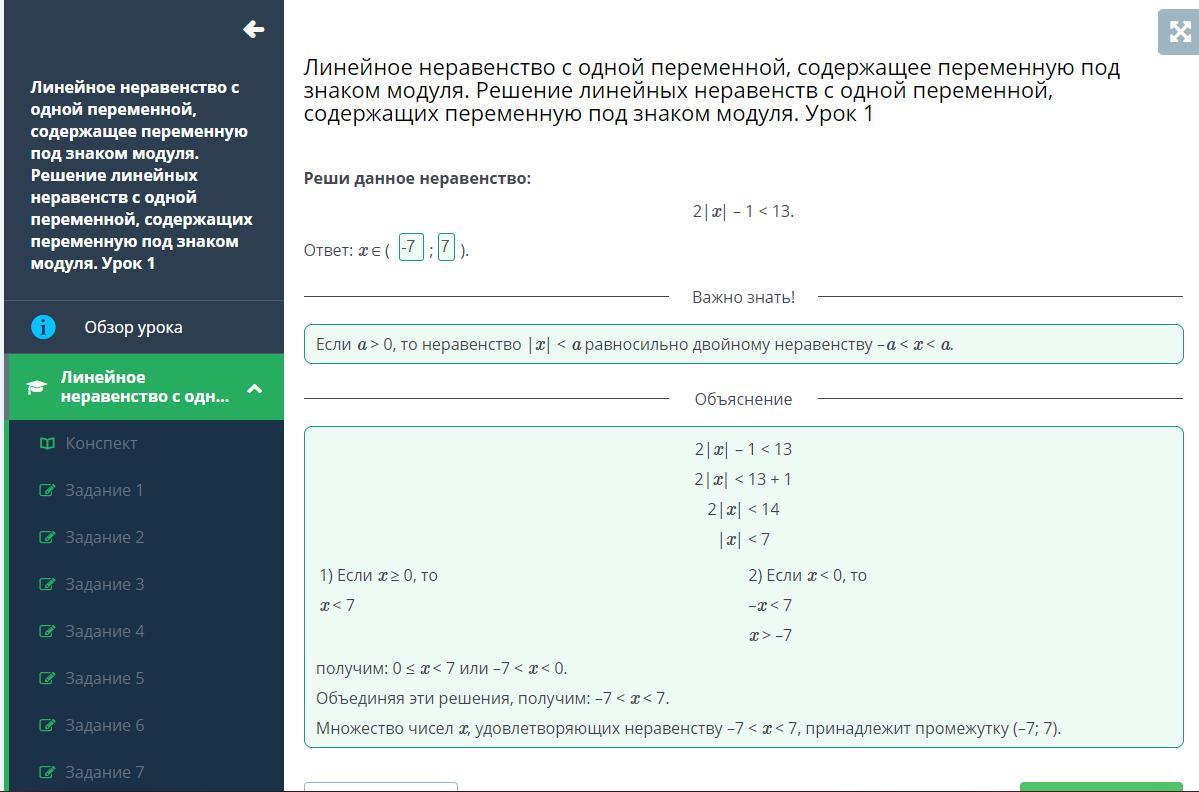Click the graduation cap icon in the green section
The width and height of the screenshot is (1199, 792).
[x=37, y=387]
